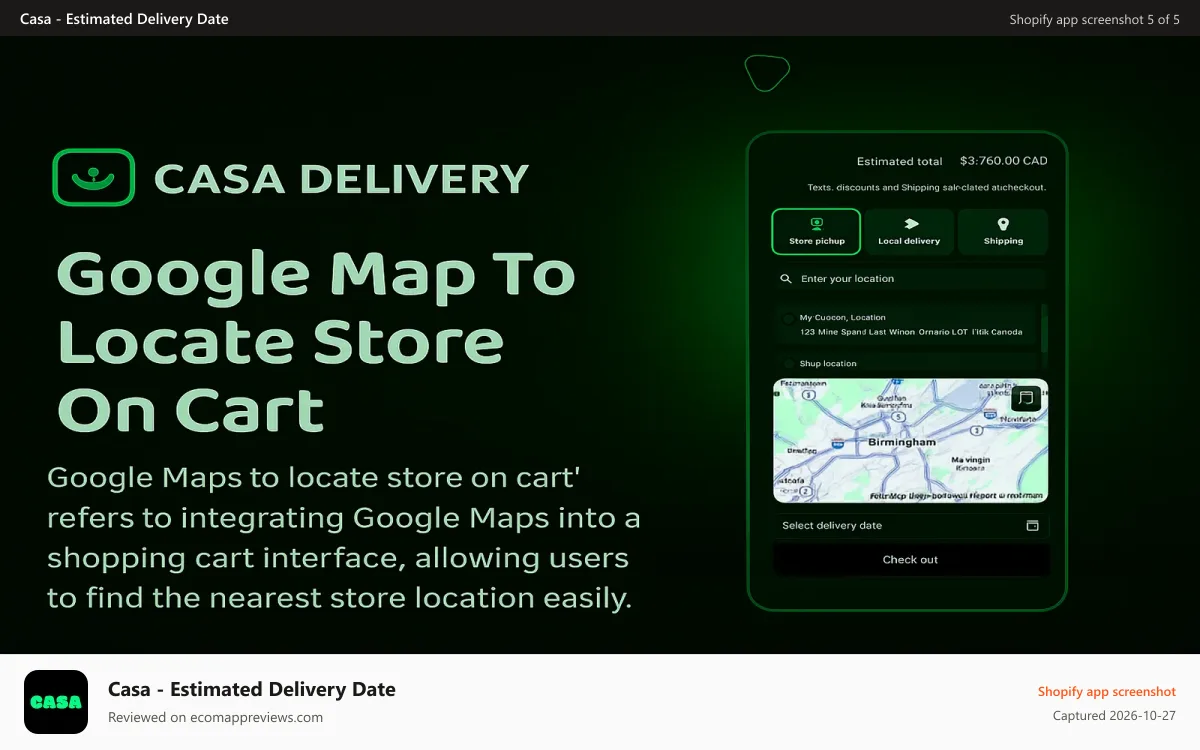Select the Store pickup tab
Image resolution: width=1200 pixels, height=750 pixels.
pyautogui.click(x=816, y=232)
